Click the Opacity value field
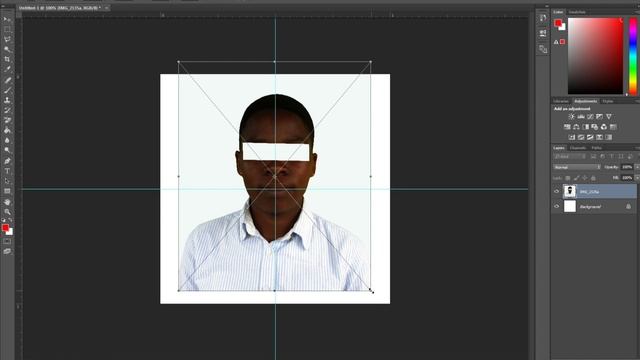The height and width of the screenshot is (360, 640). (x=627, y=167)
